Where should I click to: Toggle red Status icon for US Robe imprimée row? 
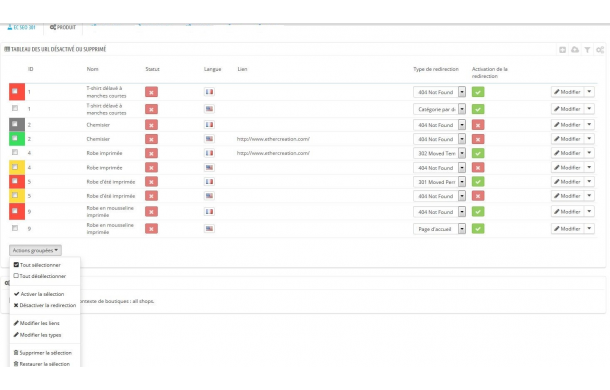(151, 168)
